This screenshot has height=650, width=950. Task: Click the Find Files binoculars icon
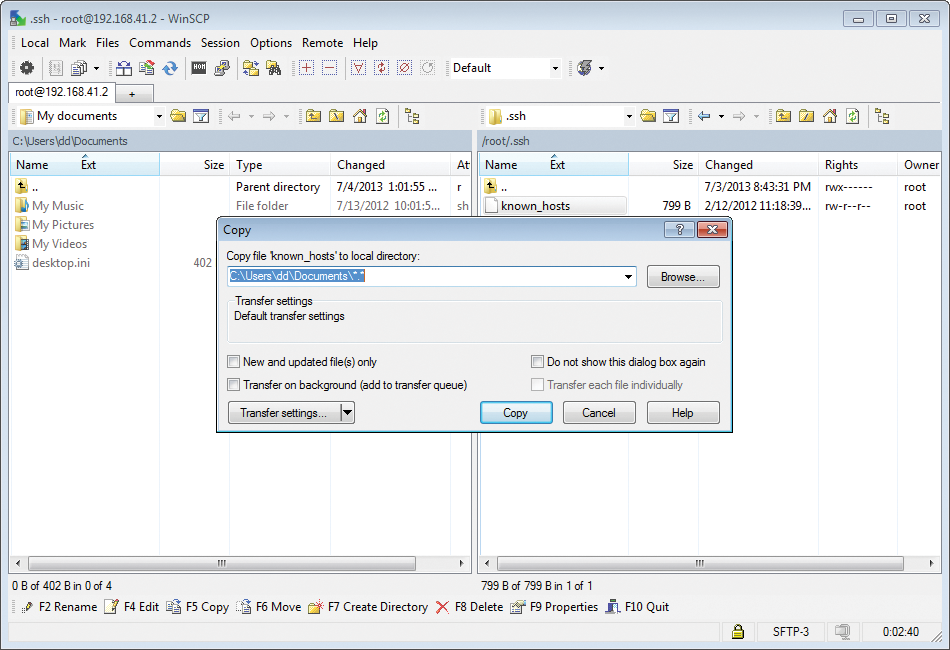[x=272, y=68]
